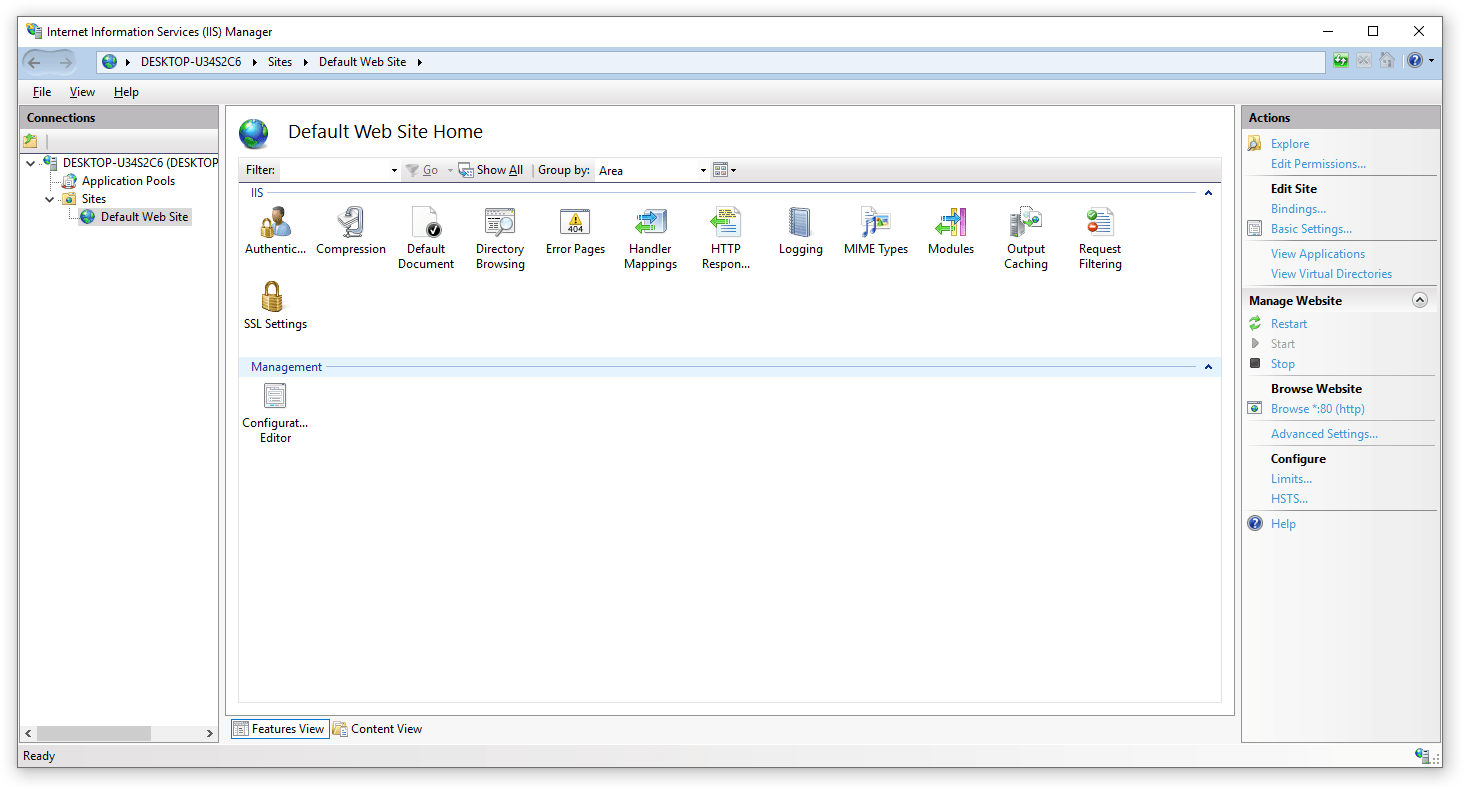Click the Show All filter icon
This screenshot has height=790, width=1464.
491,170
